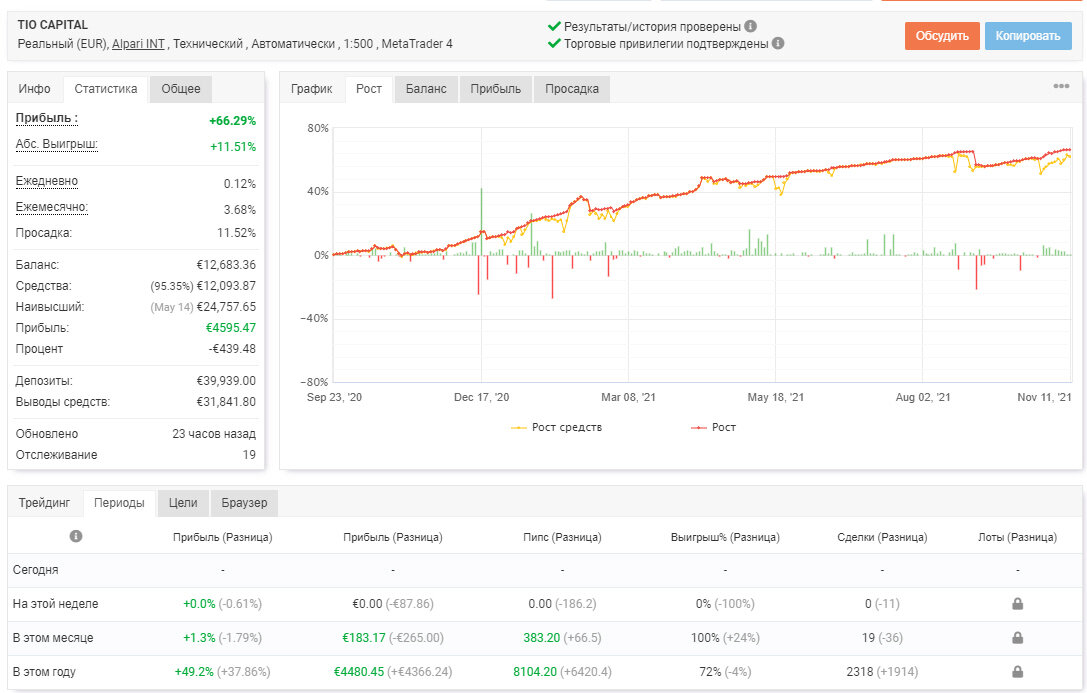Click the €4480.45 yearly profit cell
The image size is (1087, 693).
(392, 672)
